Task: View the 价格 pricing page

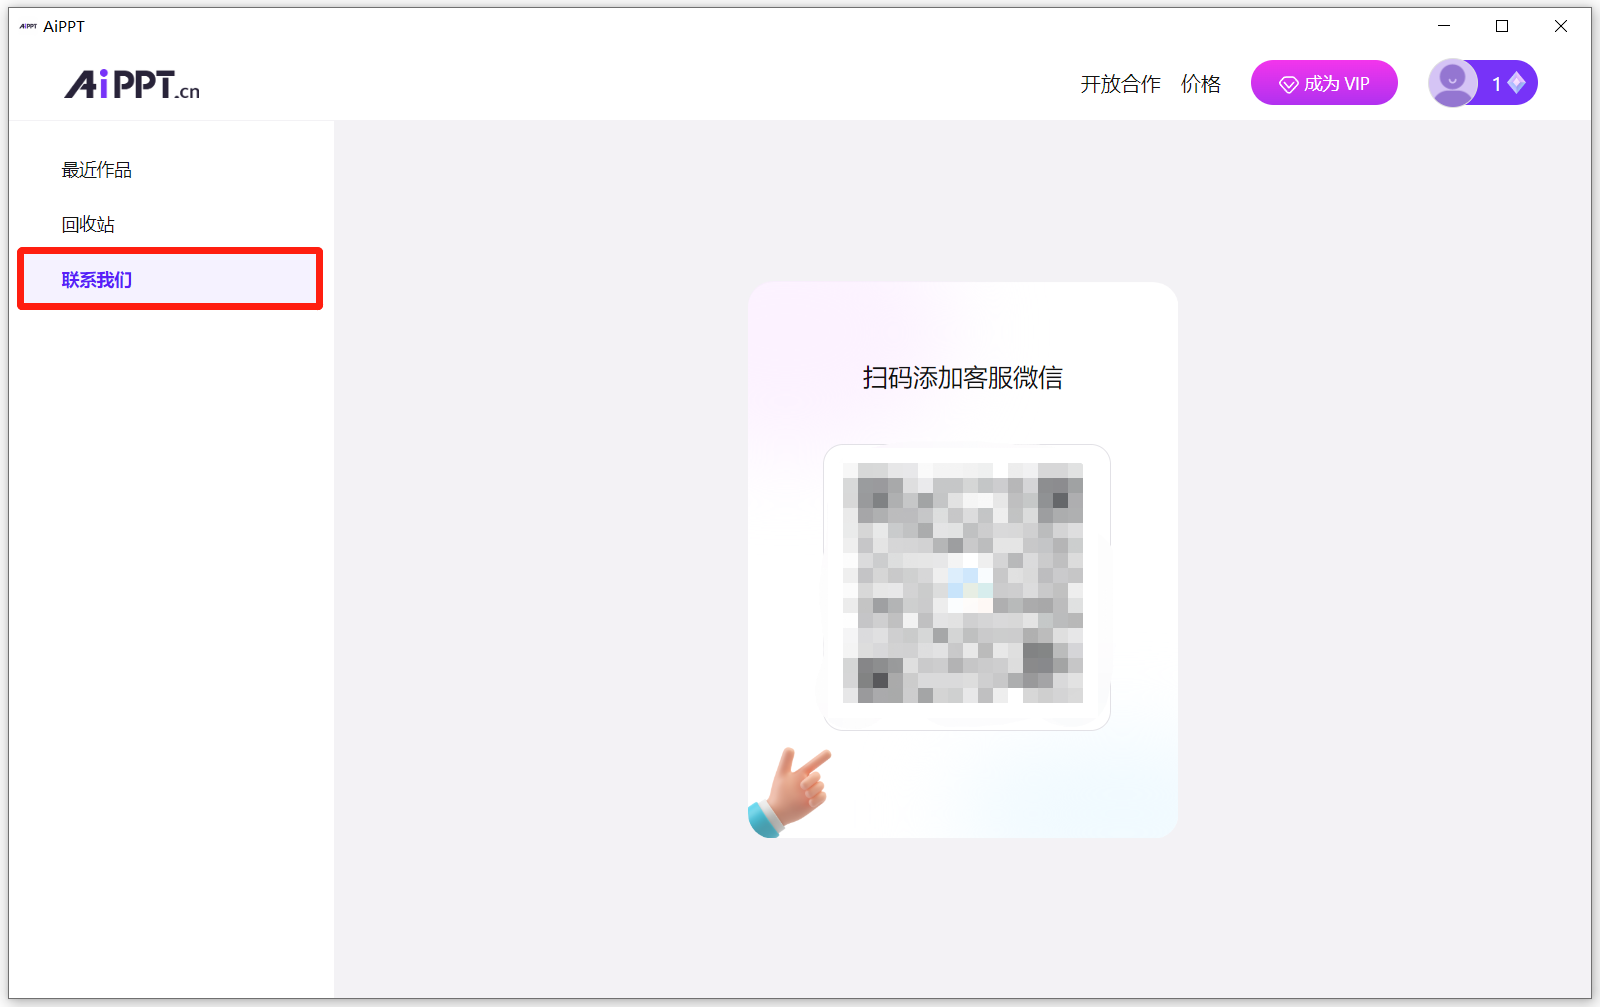Action: pyautogui.click(x=1200, y=84)
